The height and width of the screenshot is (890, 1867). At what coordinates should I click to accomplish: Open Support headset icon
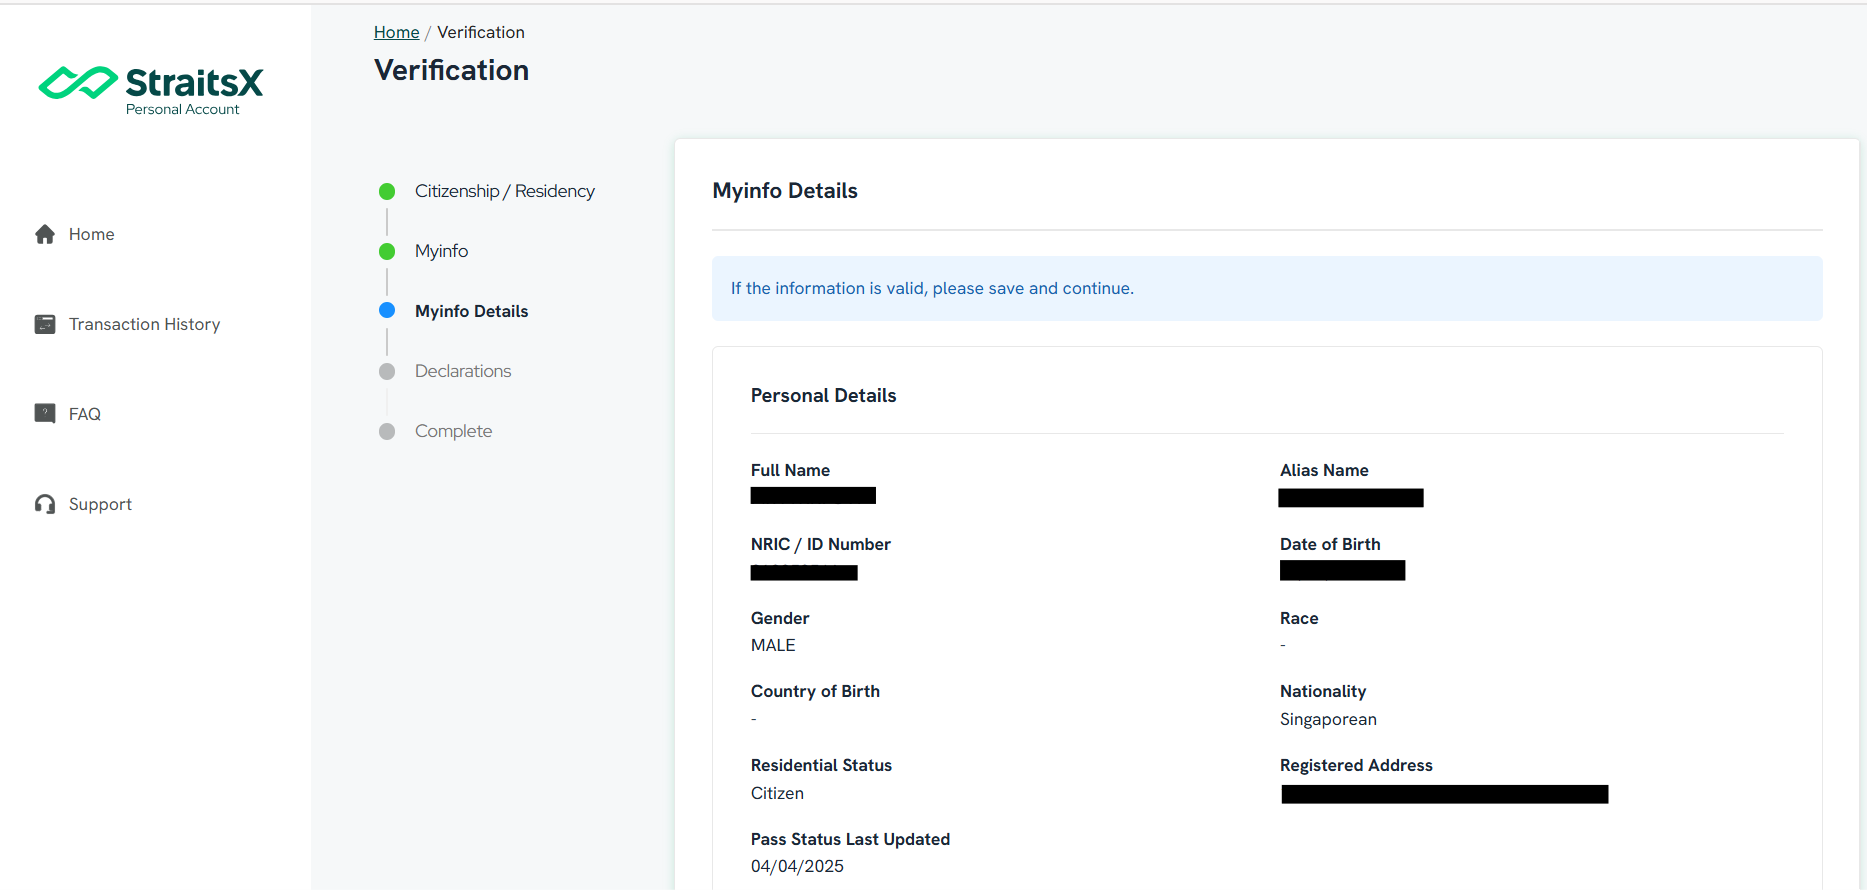pyautogui.click(x=45, y=504)
